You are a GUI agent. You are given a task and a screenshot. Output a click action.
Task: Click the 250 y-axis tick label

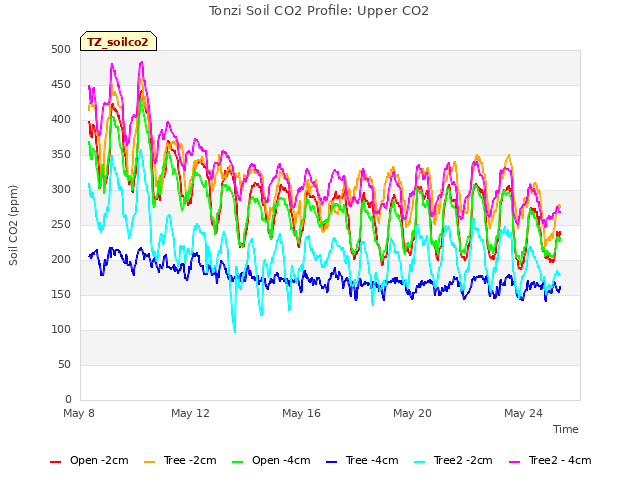(61, 224)
